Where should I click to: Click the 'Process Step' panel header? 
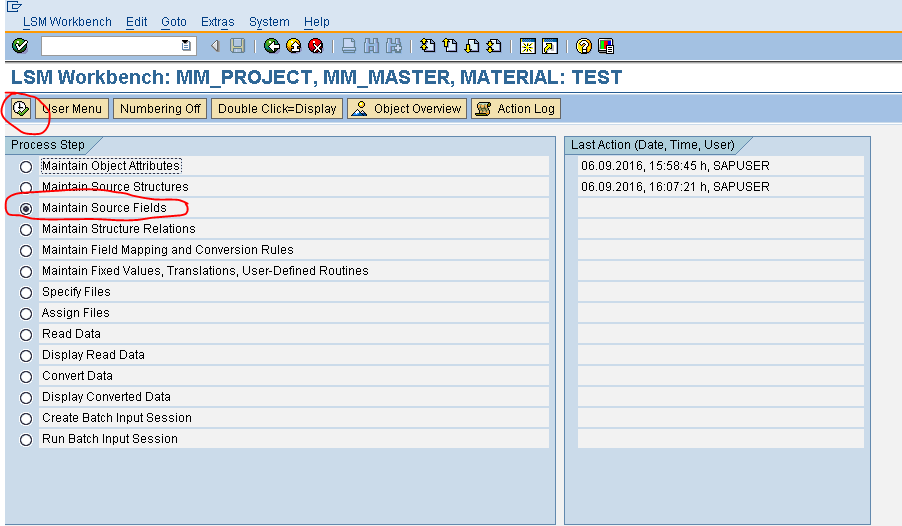[x=48, y=144]
